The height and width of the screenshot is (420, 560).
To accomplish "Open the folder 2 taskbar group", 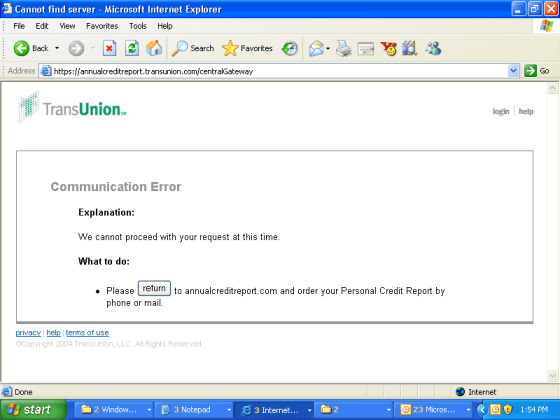I will 353,410.
